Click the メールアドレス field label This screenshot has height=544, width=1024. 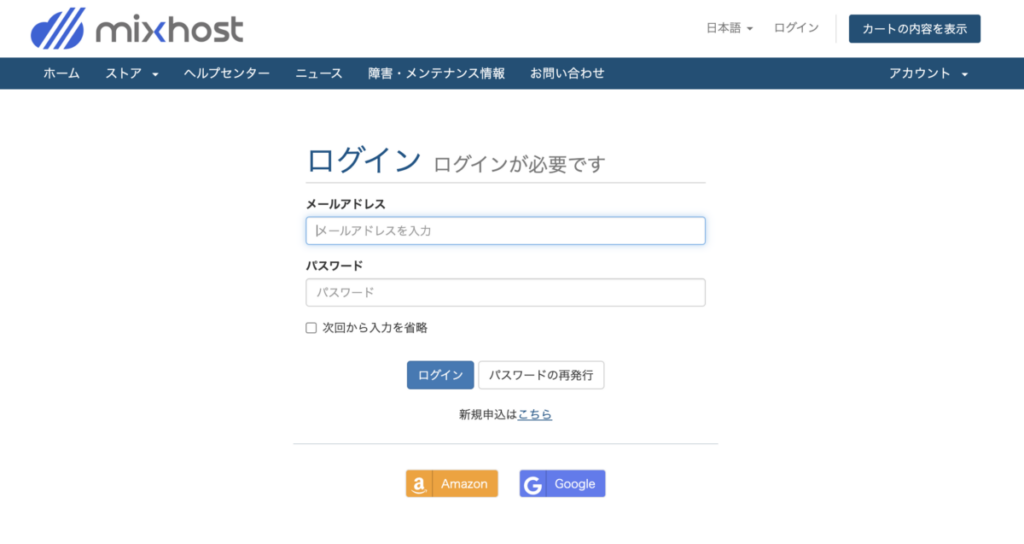[345, 204]
